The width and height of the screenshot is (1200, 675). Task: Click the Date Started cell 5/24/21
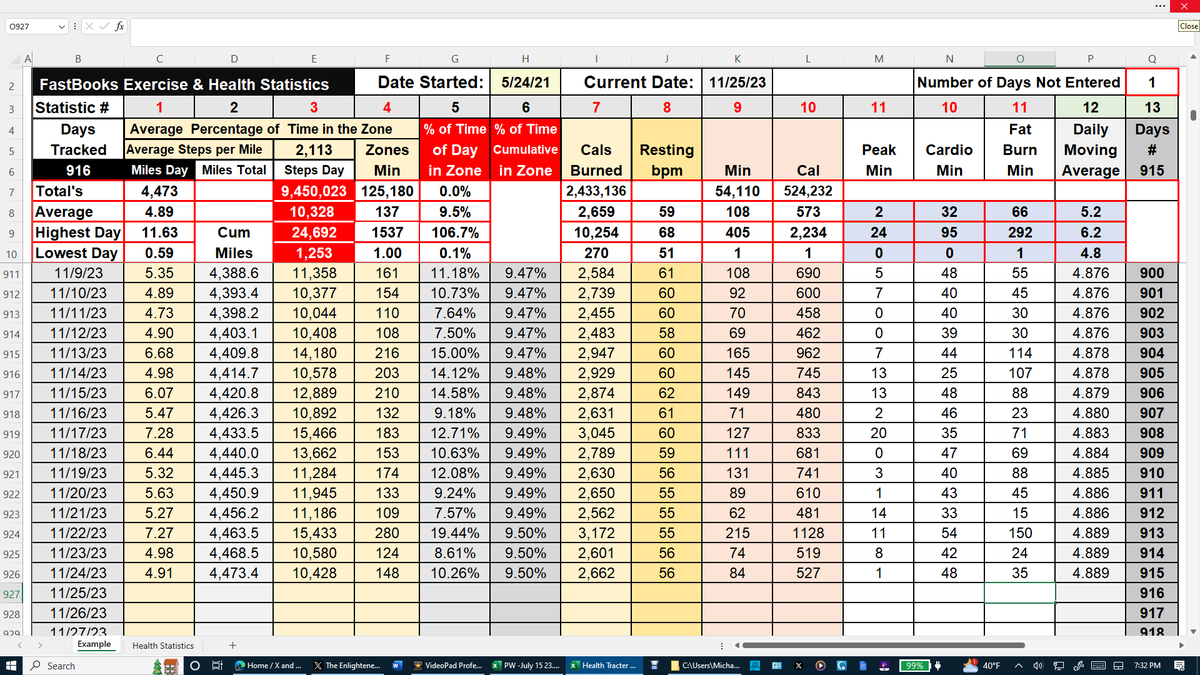point(525,82)
